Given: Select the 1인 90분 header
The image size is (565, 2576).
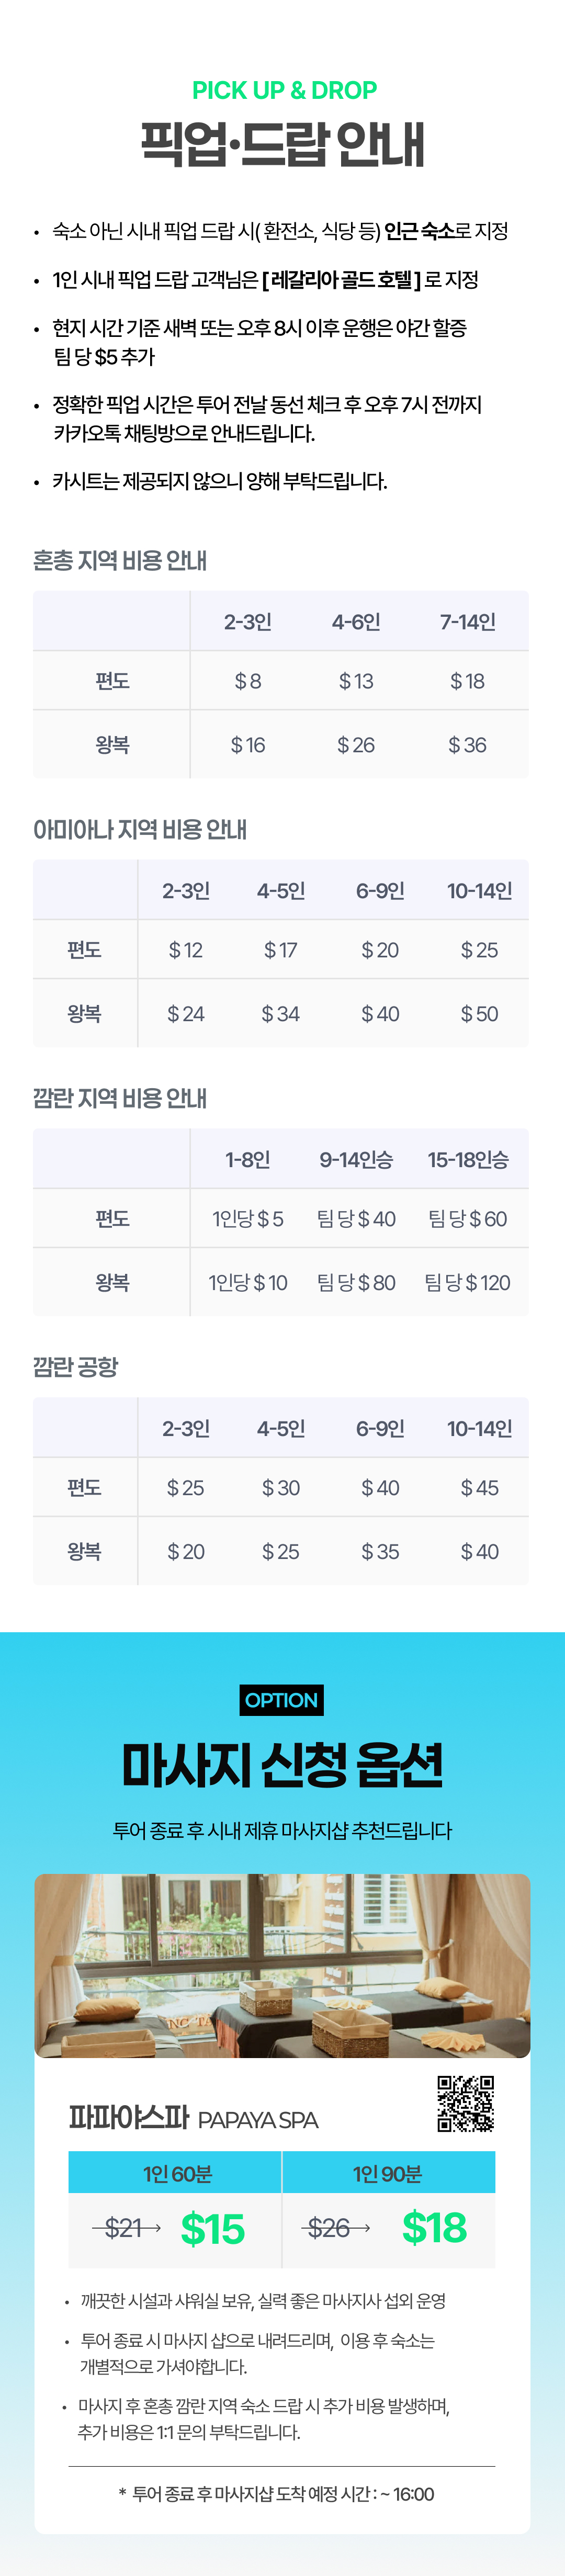Looking at the screenshot, I should pos(388,2174).
